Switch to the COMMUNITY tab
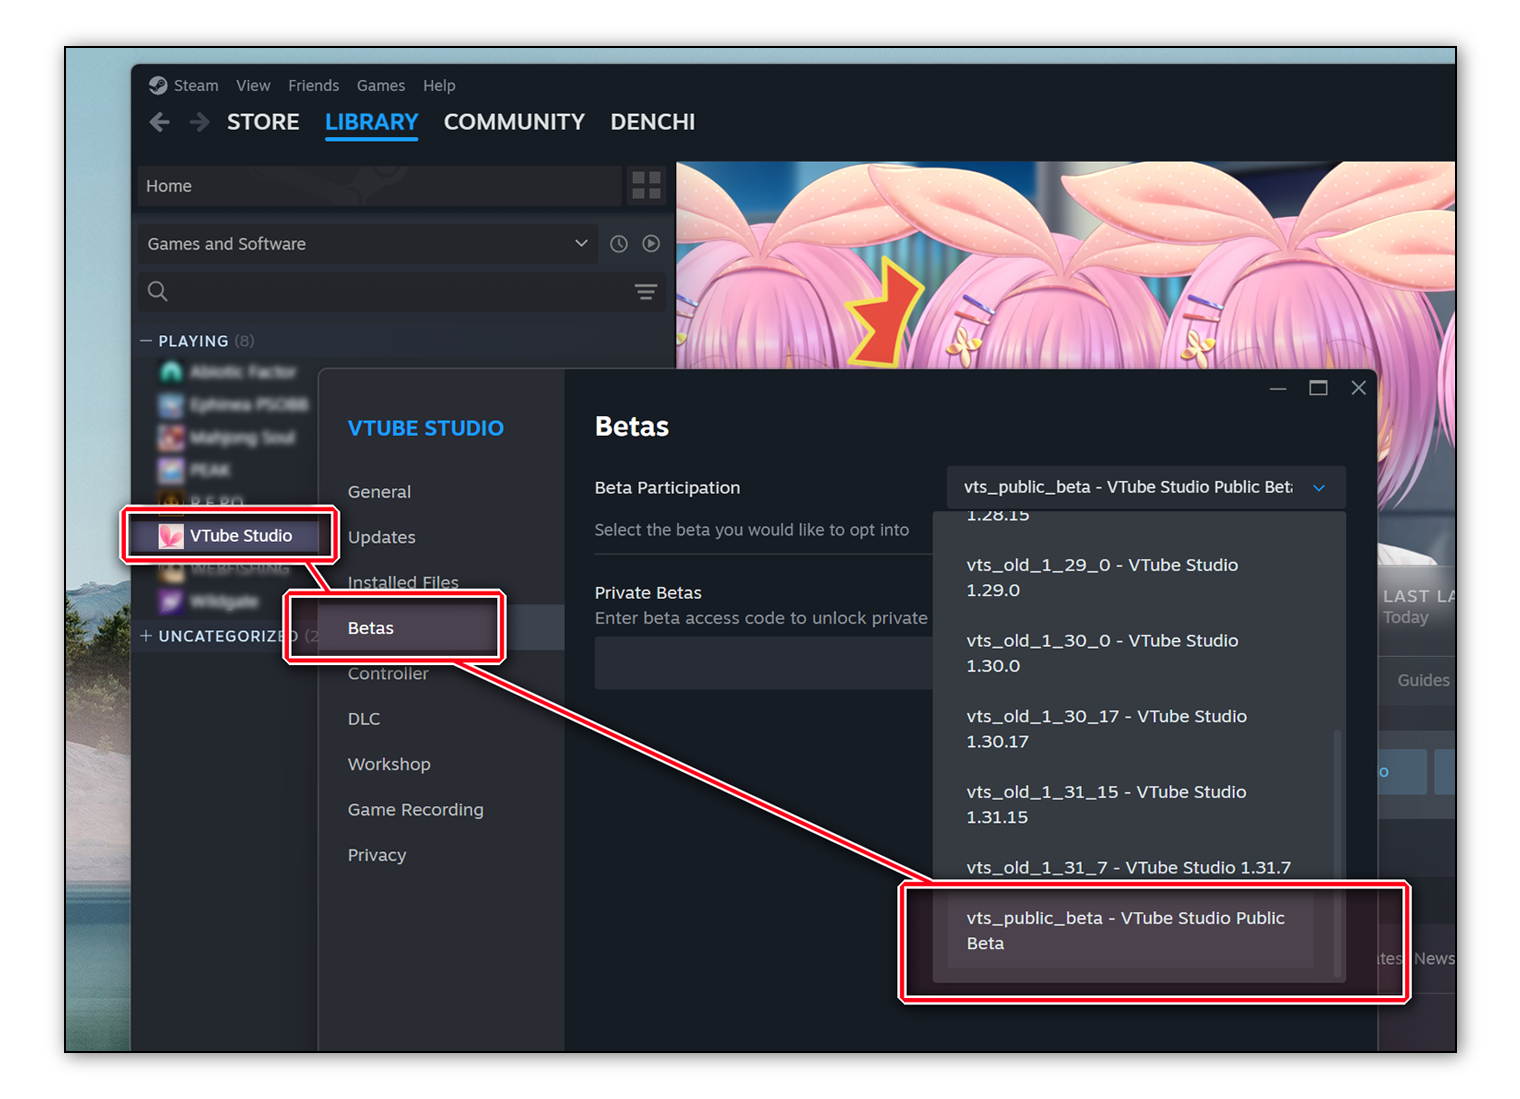Image resolution: width=1520 pixels, height=1099 pixels. pos(513,121)
